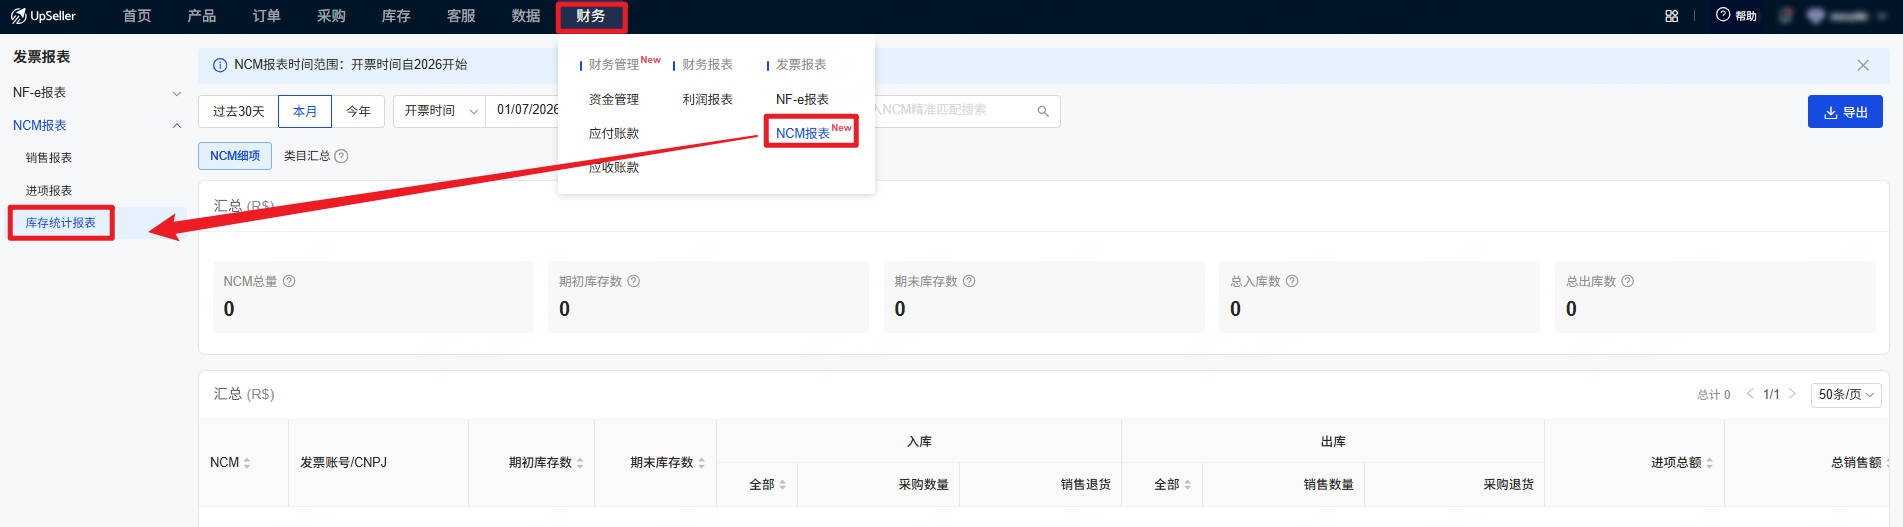The height and width of the screenshot is (527, 1903).
Task: Click the search magnifier icon
Action: 1043,111
